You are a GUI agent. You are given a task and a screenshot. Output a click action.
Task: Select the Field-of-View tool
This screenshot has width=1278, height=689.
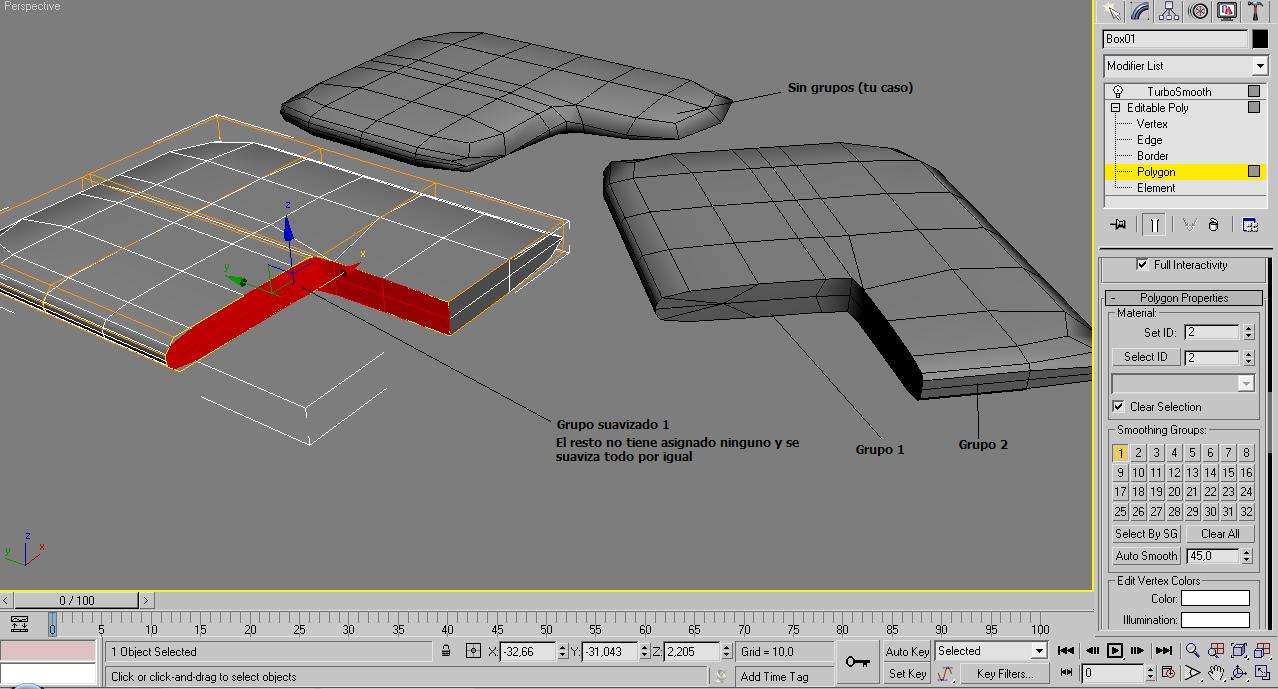[x=1192, y=674]
